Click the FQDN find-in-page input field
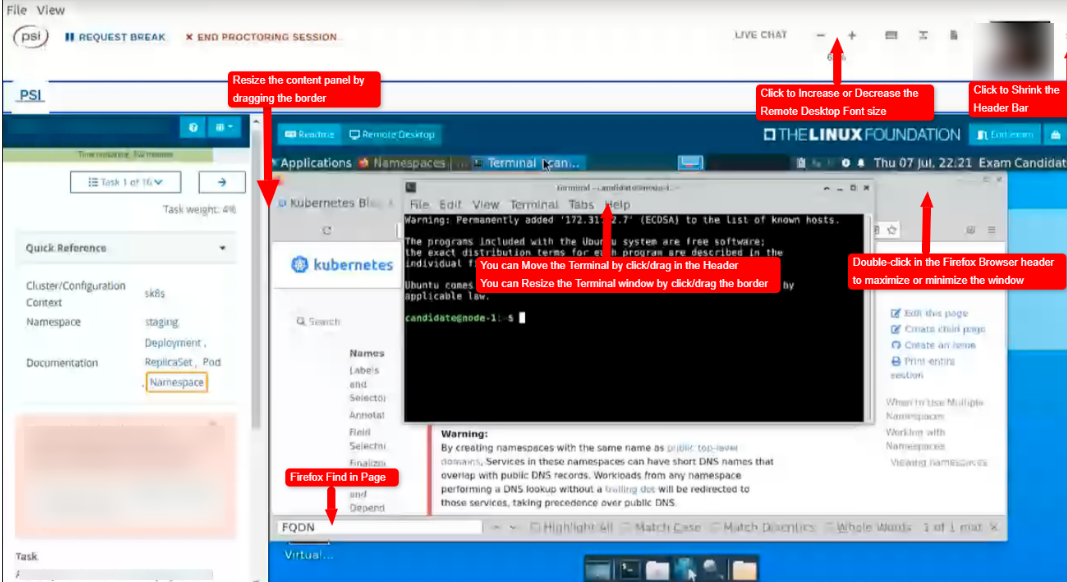This screenshot has width=1067, height=582. (x=379, y=527)
